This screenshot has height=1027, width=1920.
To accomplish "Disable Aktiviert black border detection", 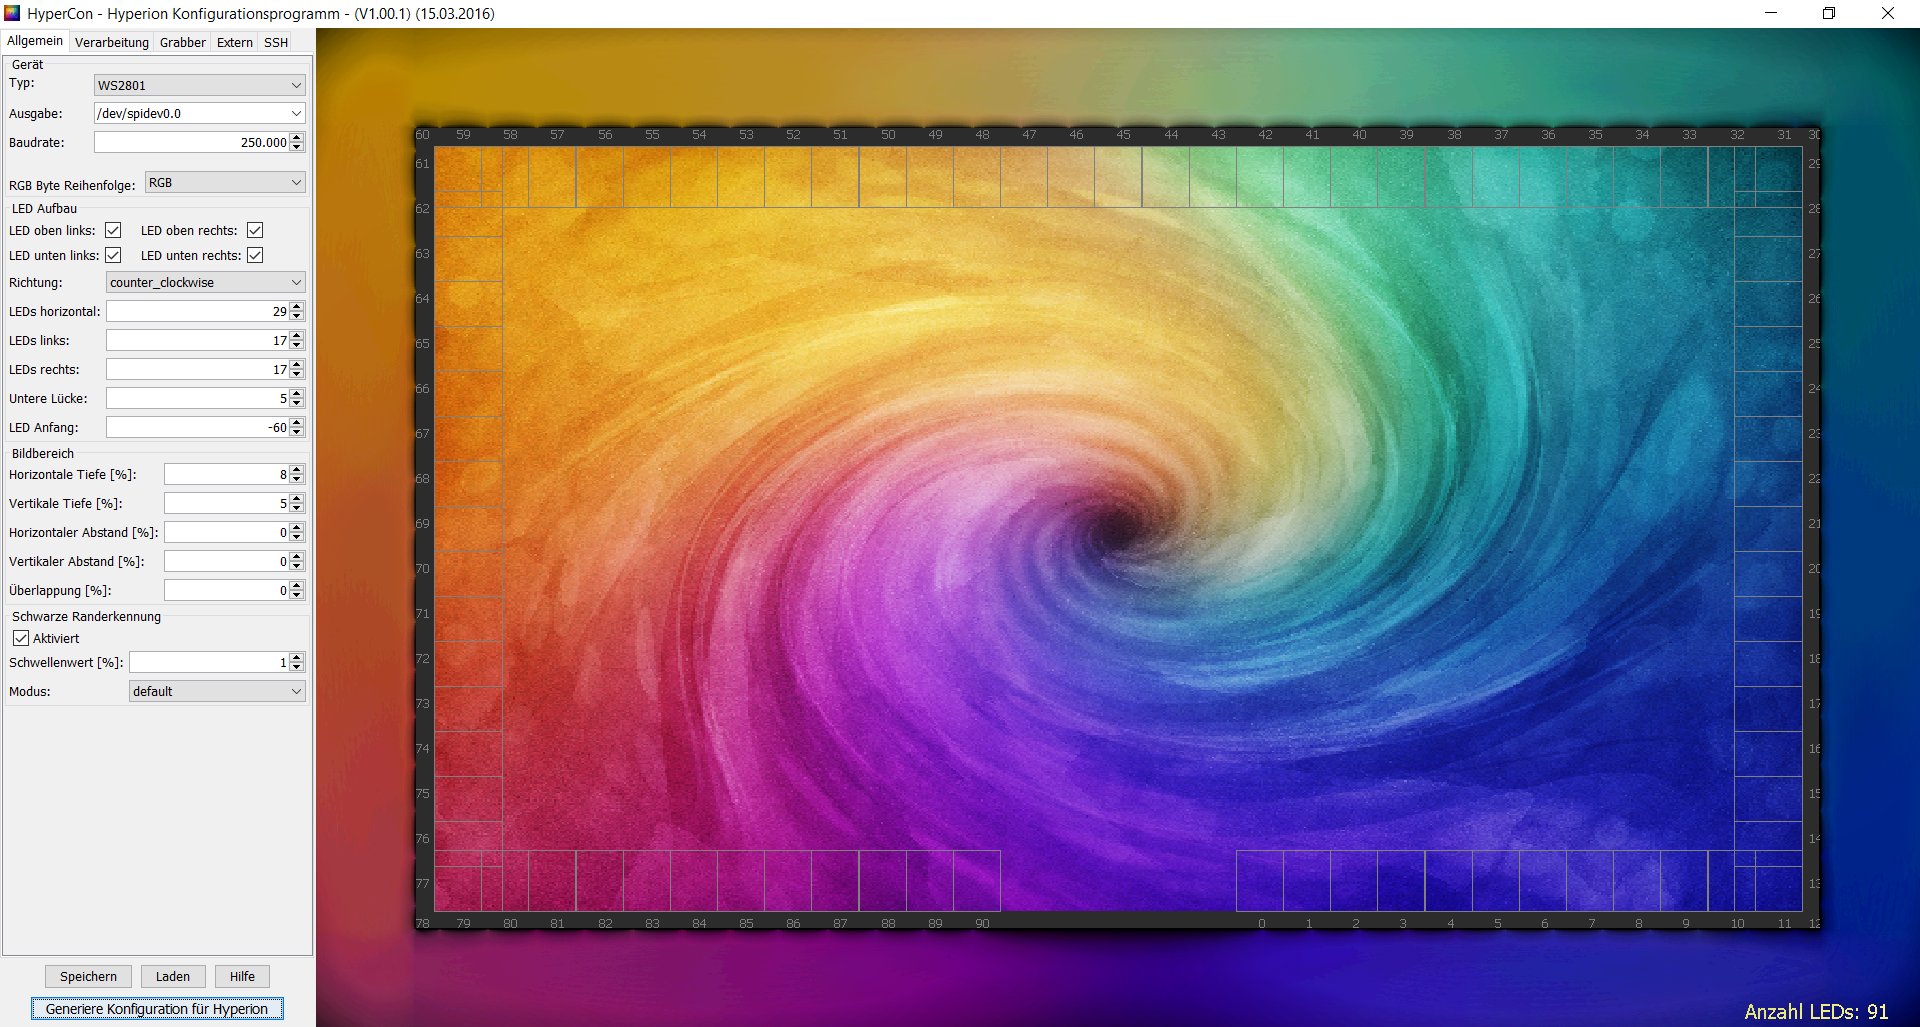I will (21, 638).
